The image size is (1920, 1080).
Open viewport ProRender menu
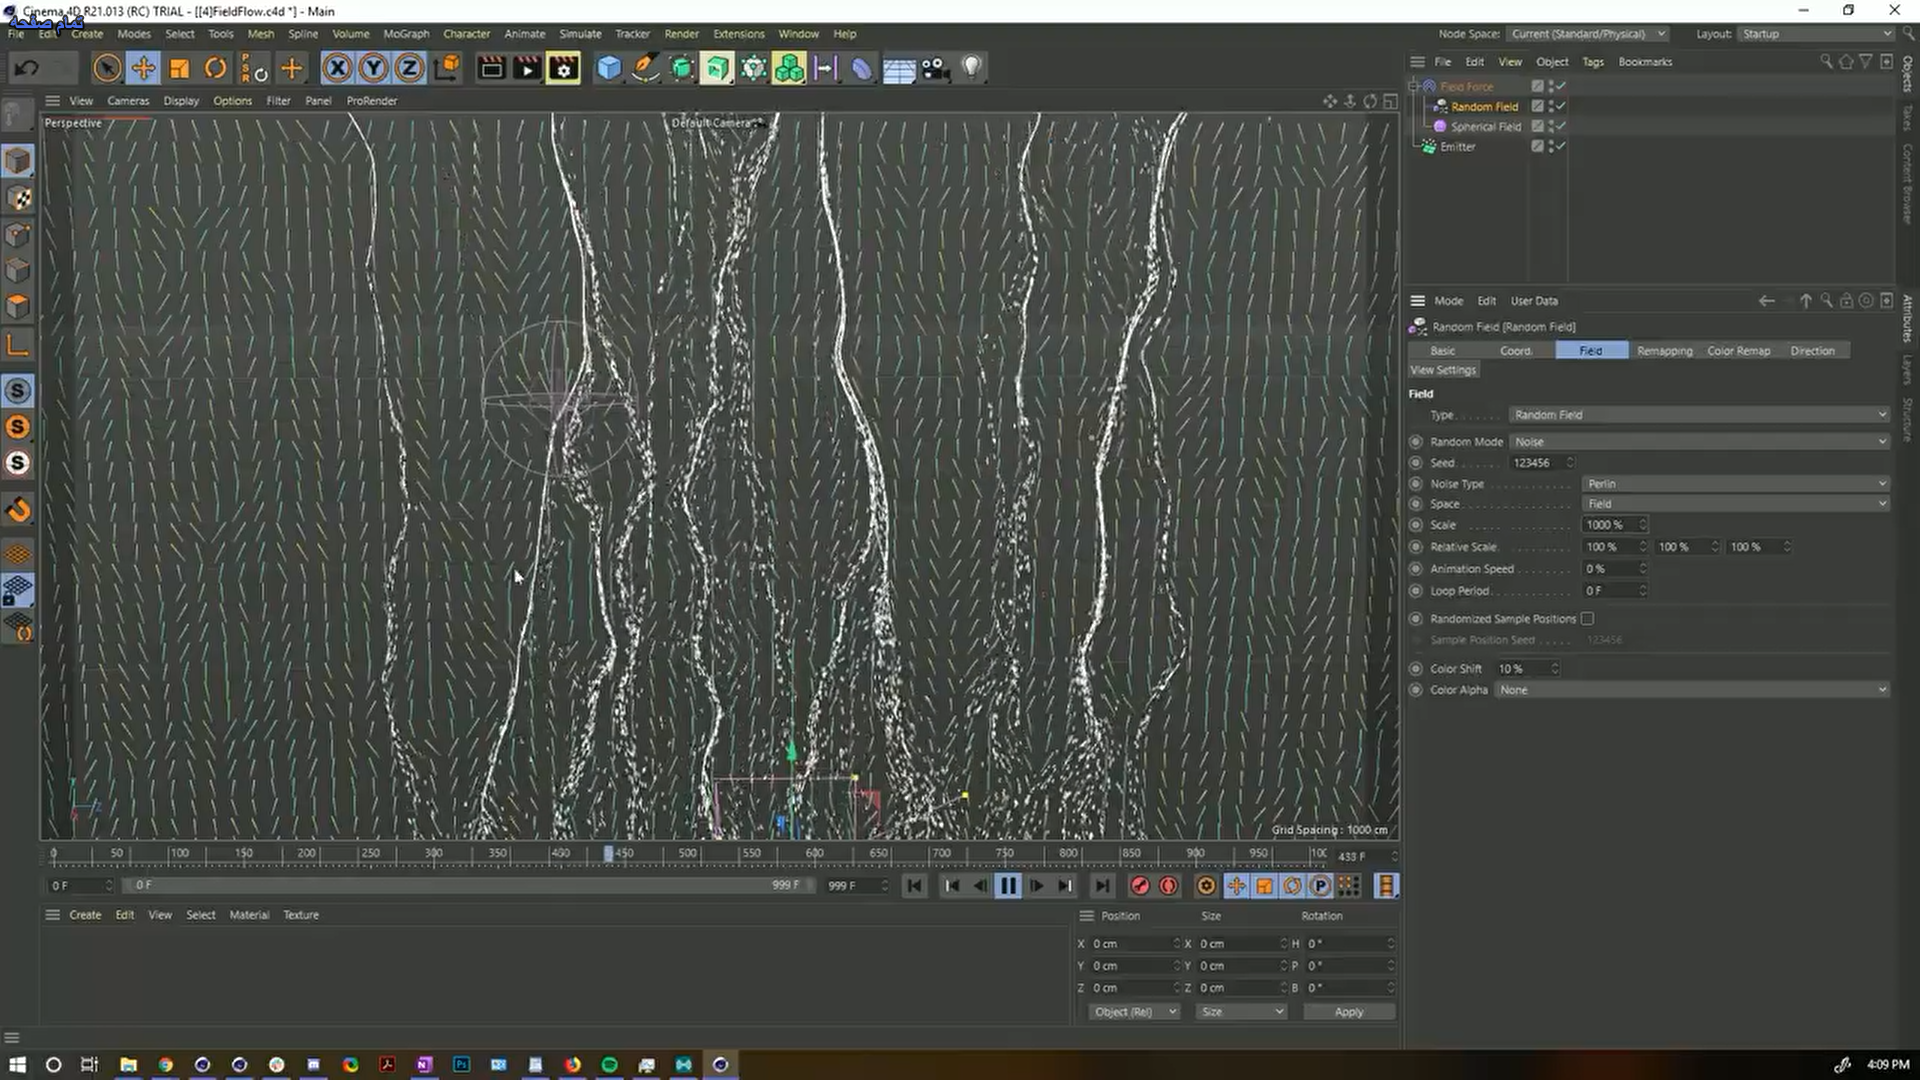point(372,101)
